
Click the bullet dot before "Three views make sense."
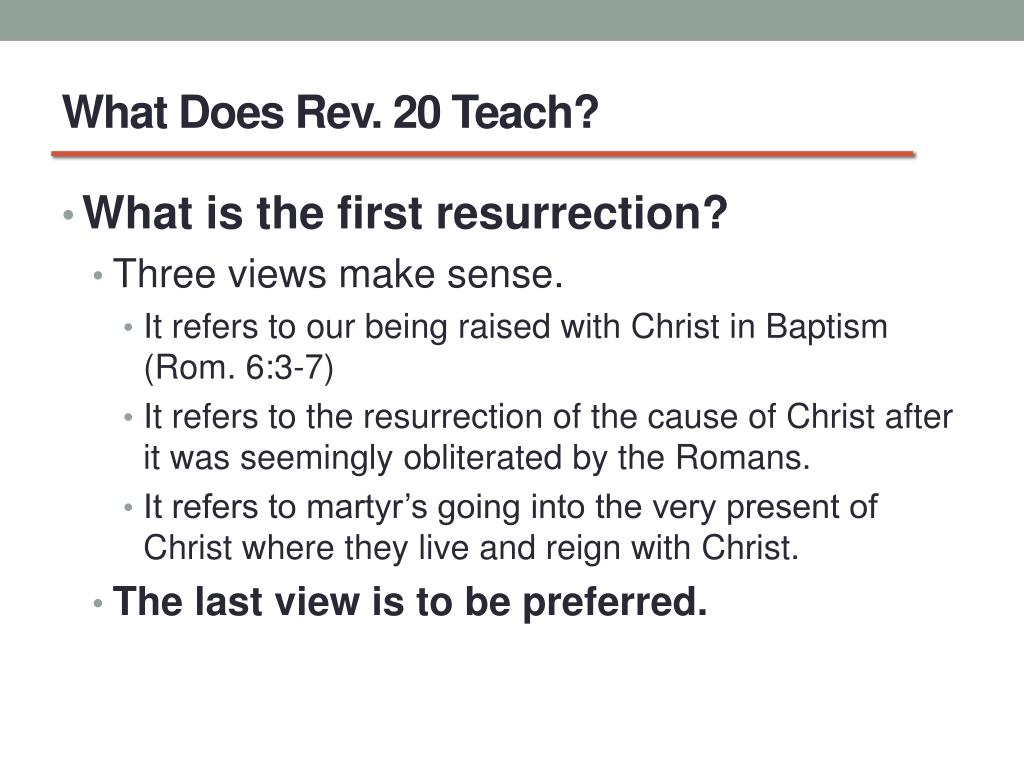pyautogui.click(x=98, y=276)
